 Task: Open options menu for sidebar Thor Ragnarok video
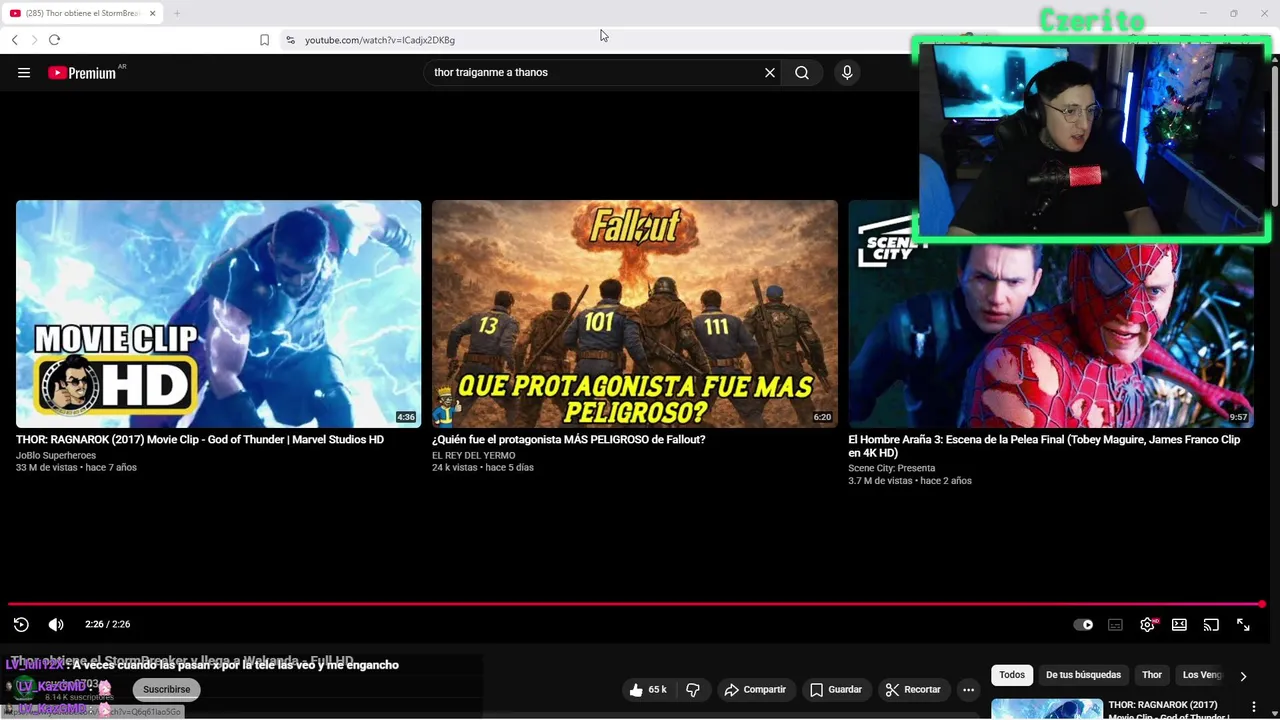[x=1253, y=707]
